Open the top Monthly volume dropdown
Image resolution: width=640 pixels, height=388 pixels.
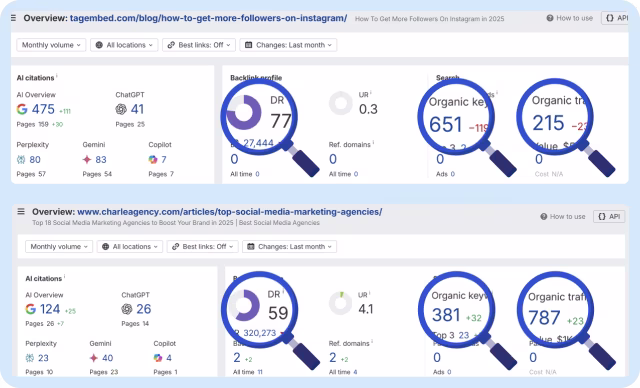[x=51, y=45]
